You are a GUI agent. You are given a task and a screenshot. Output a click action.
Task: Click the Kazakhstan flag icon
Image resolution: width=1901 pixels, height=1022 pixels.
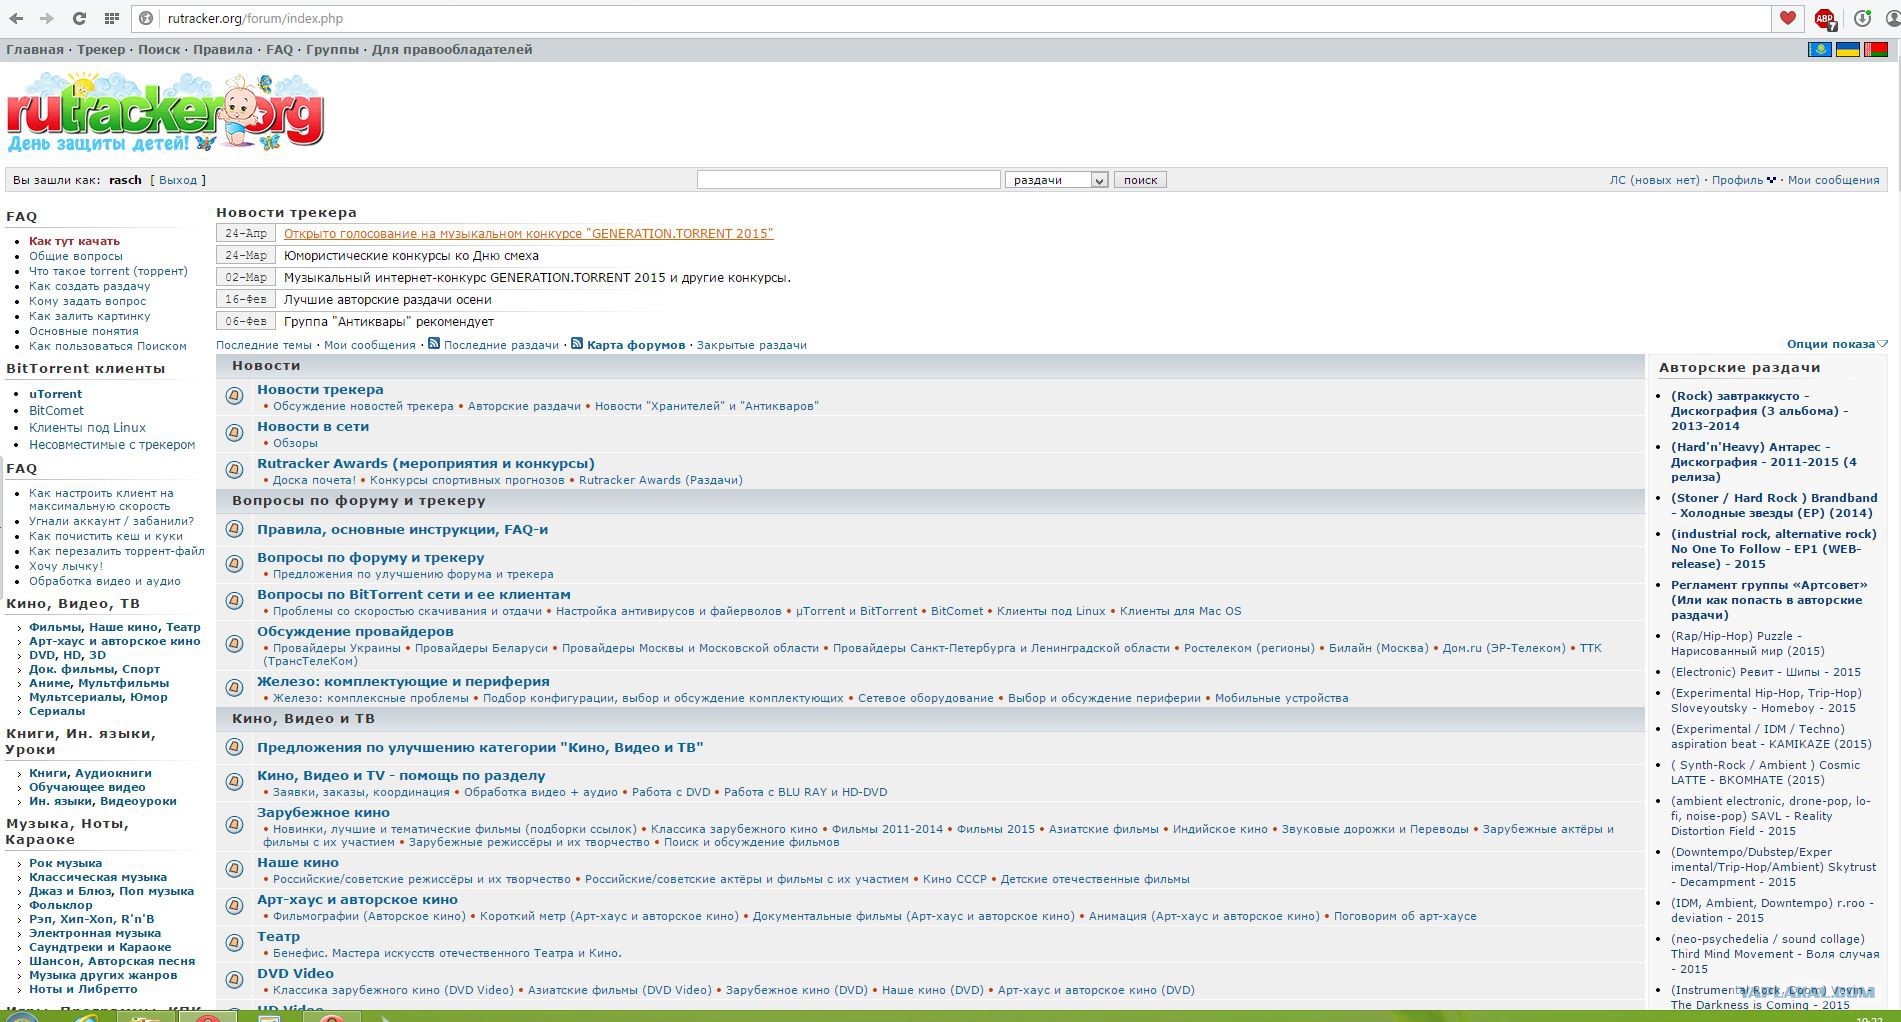tap(1820, 49)
